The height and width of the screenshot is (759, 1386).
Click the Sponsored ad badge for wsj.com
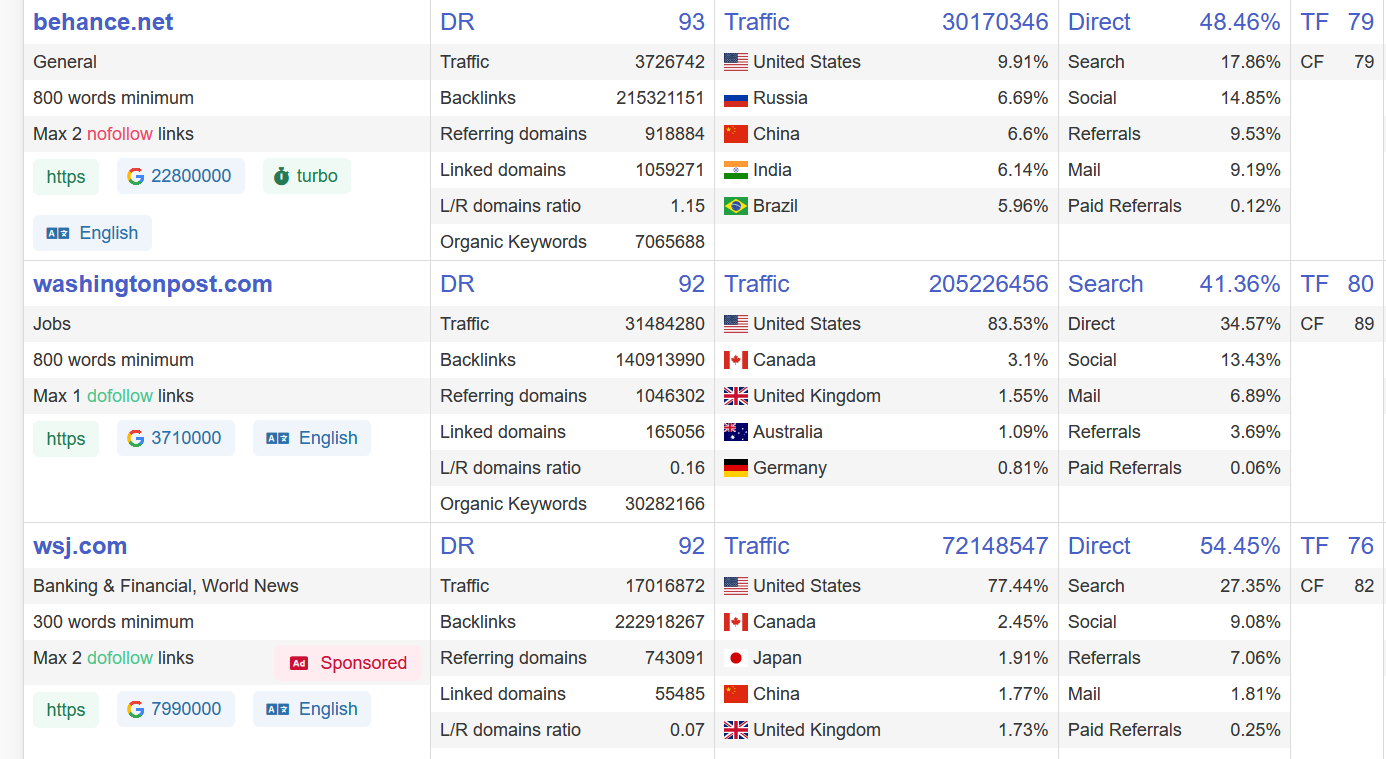point(348,663)
